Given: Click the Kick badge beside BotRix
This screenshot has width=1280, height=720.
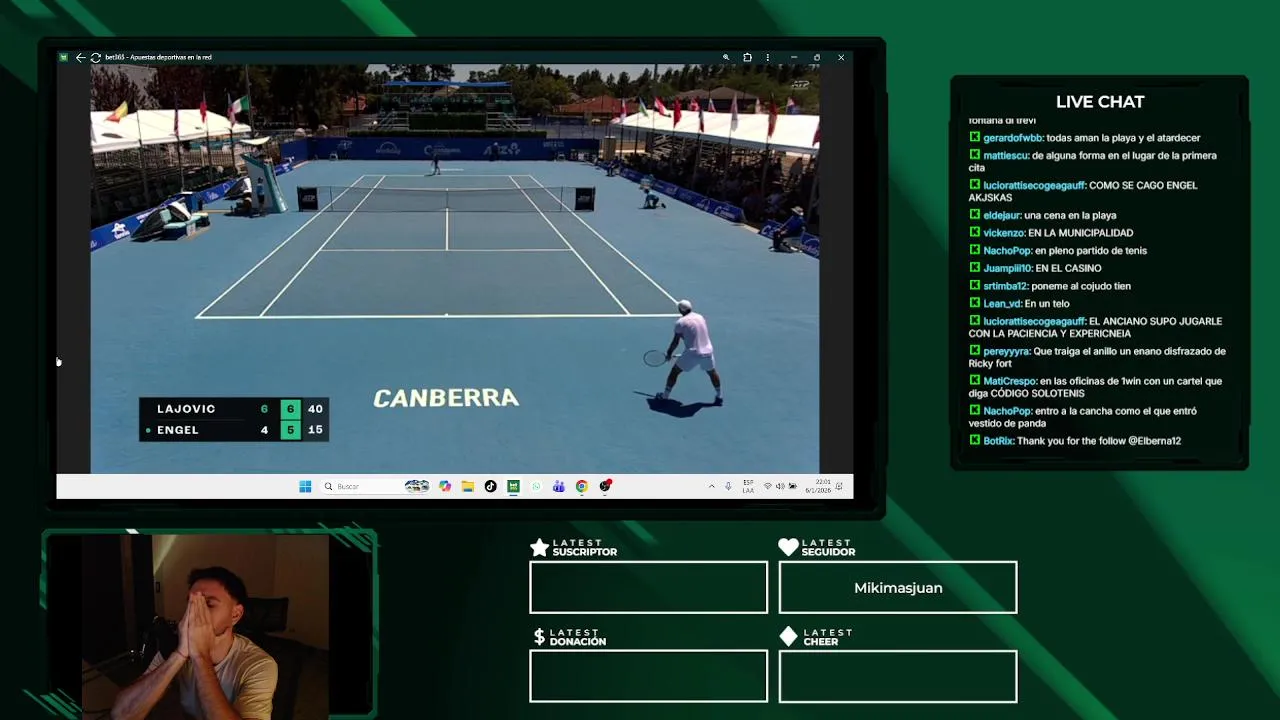Looking at the screenshot, I should tap(975, 440).
